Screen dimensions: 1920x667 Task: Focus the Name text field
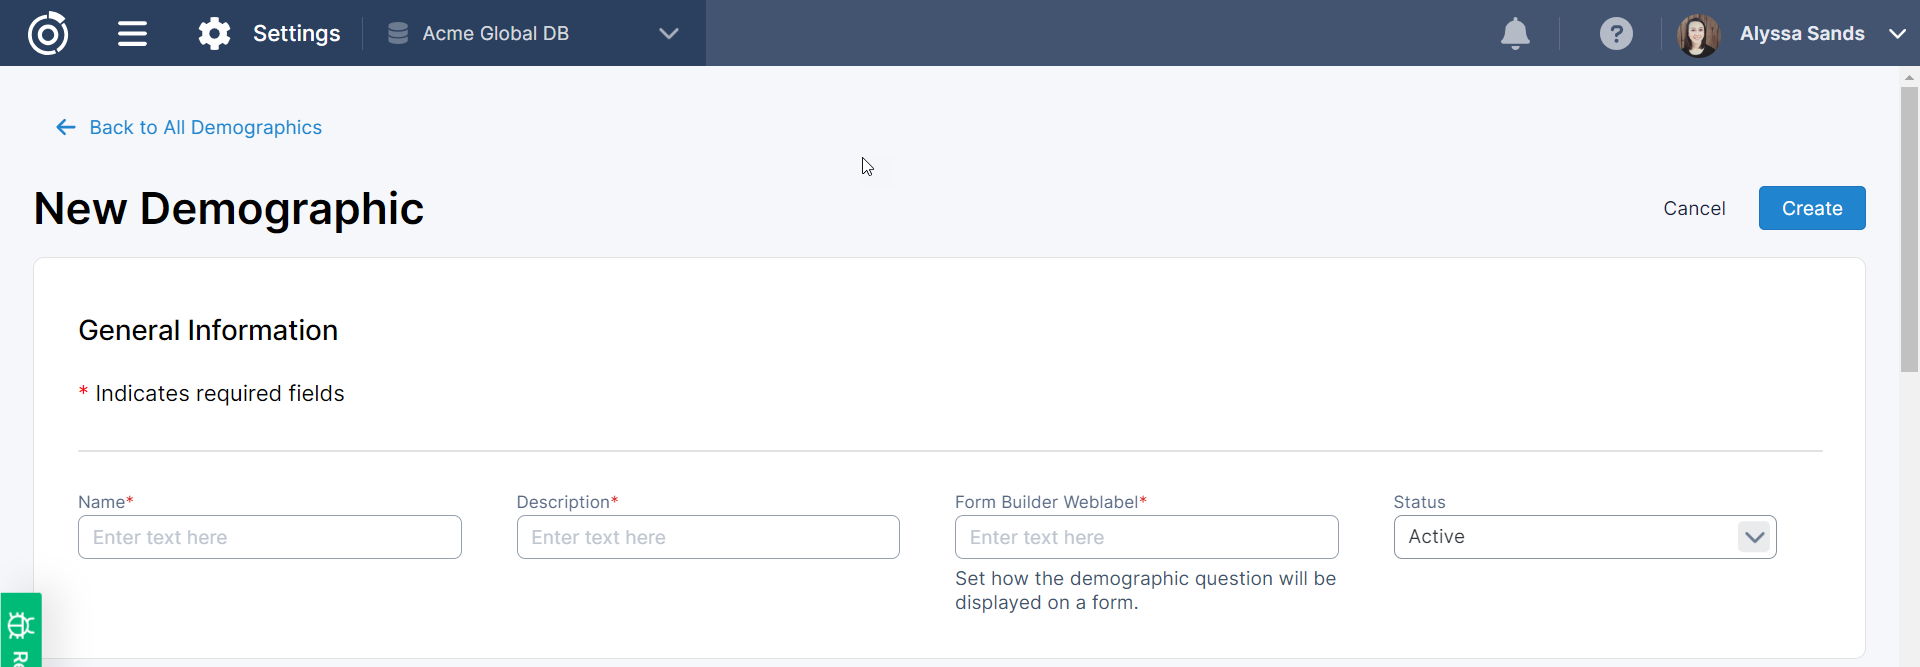tap(269, 537)
